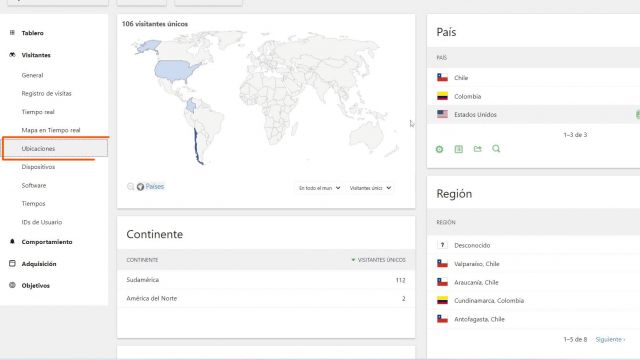Open the 'Visitantes únicos' map metric dropdown
Image resolution: width=640 pixels, height=360 pixels.
(370, 188)
